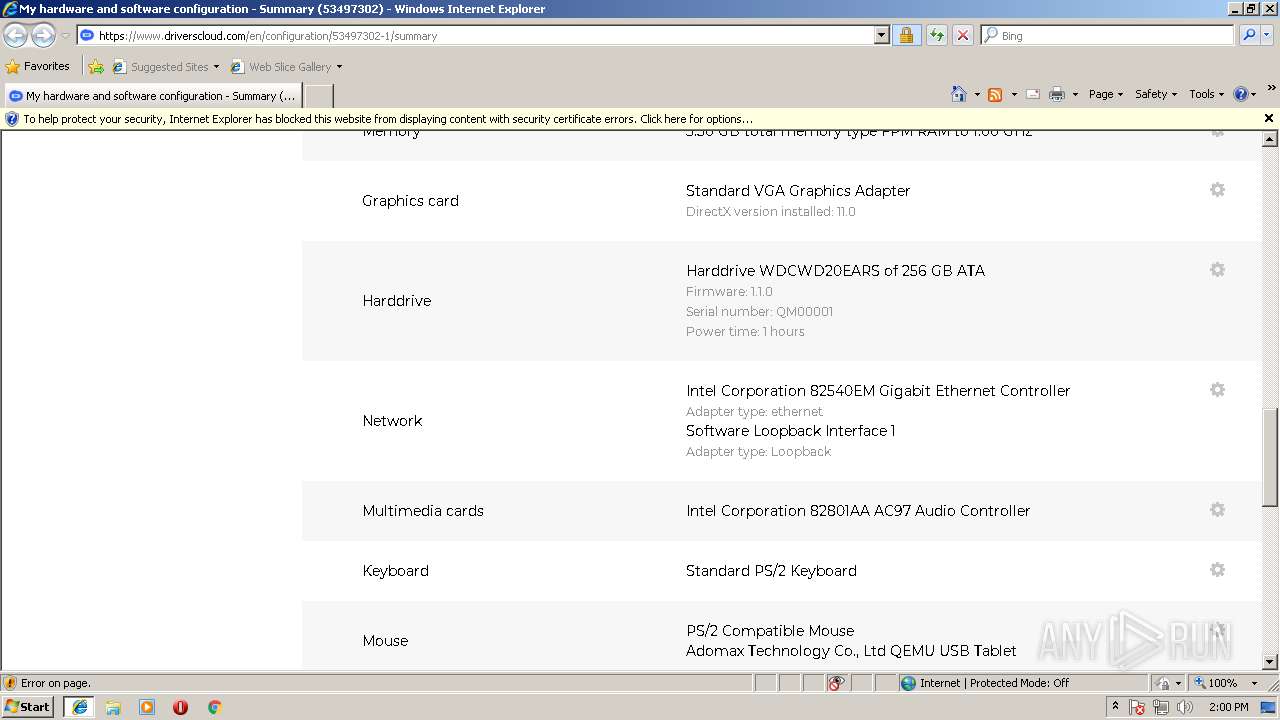The width and height of the screenshot is (1280, 720).
Task: Open the RSS feeds icon
Action: (995, 94)
